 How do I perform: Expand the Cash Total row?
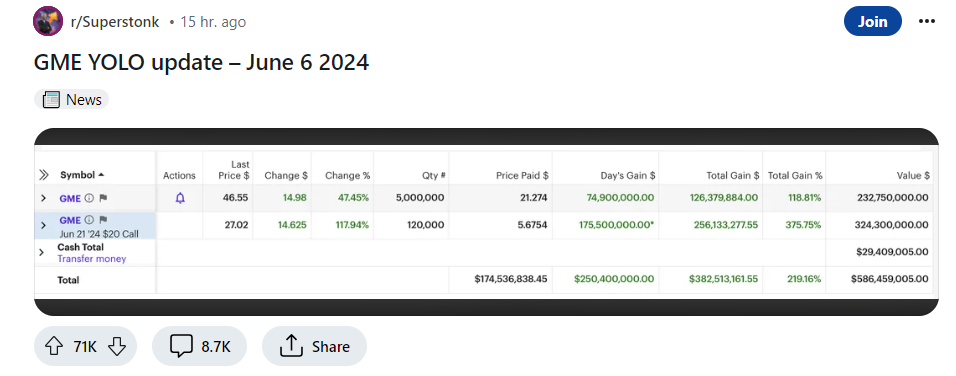point(41,252)
